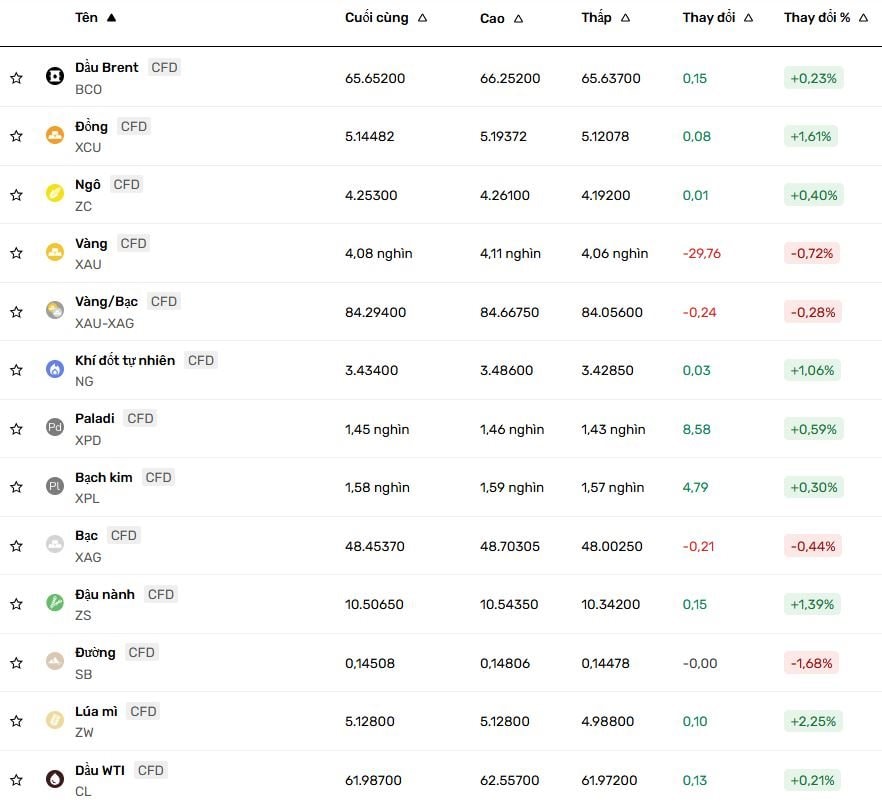Click the +2,25% change badge for Lúa mì
Image resolution: width=882 pixels, height=804 pixels.
point(813,721)
